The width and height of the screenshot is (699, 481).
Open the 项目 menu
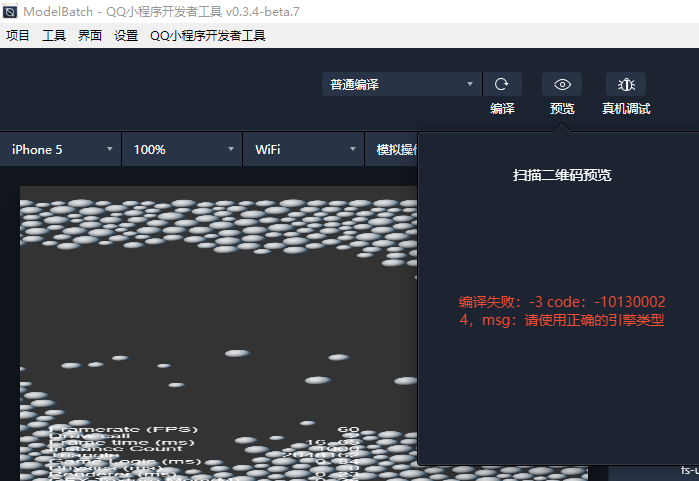click(18, 35)
